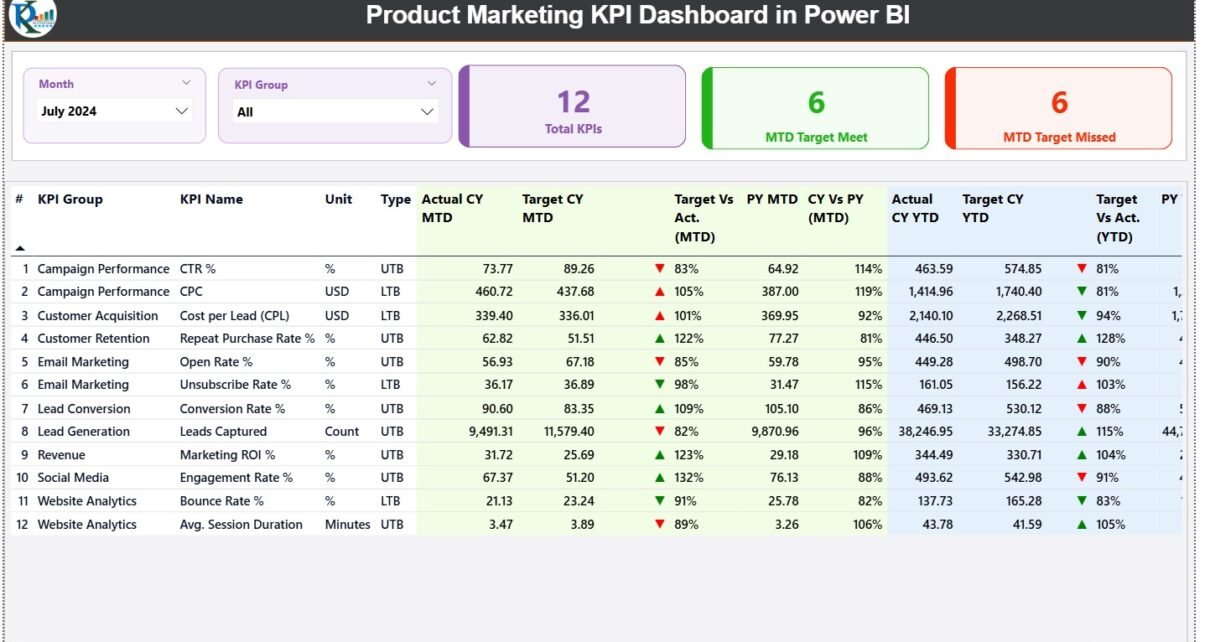Collapse the KPI Group slicer header chevron

(x=432, y=84)
